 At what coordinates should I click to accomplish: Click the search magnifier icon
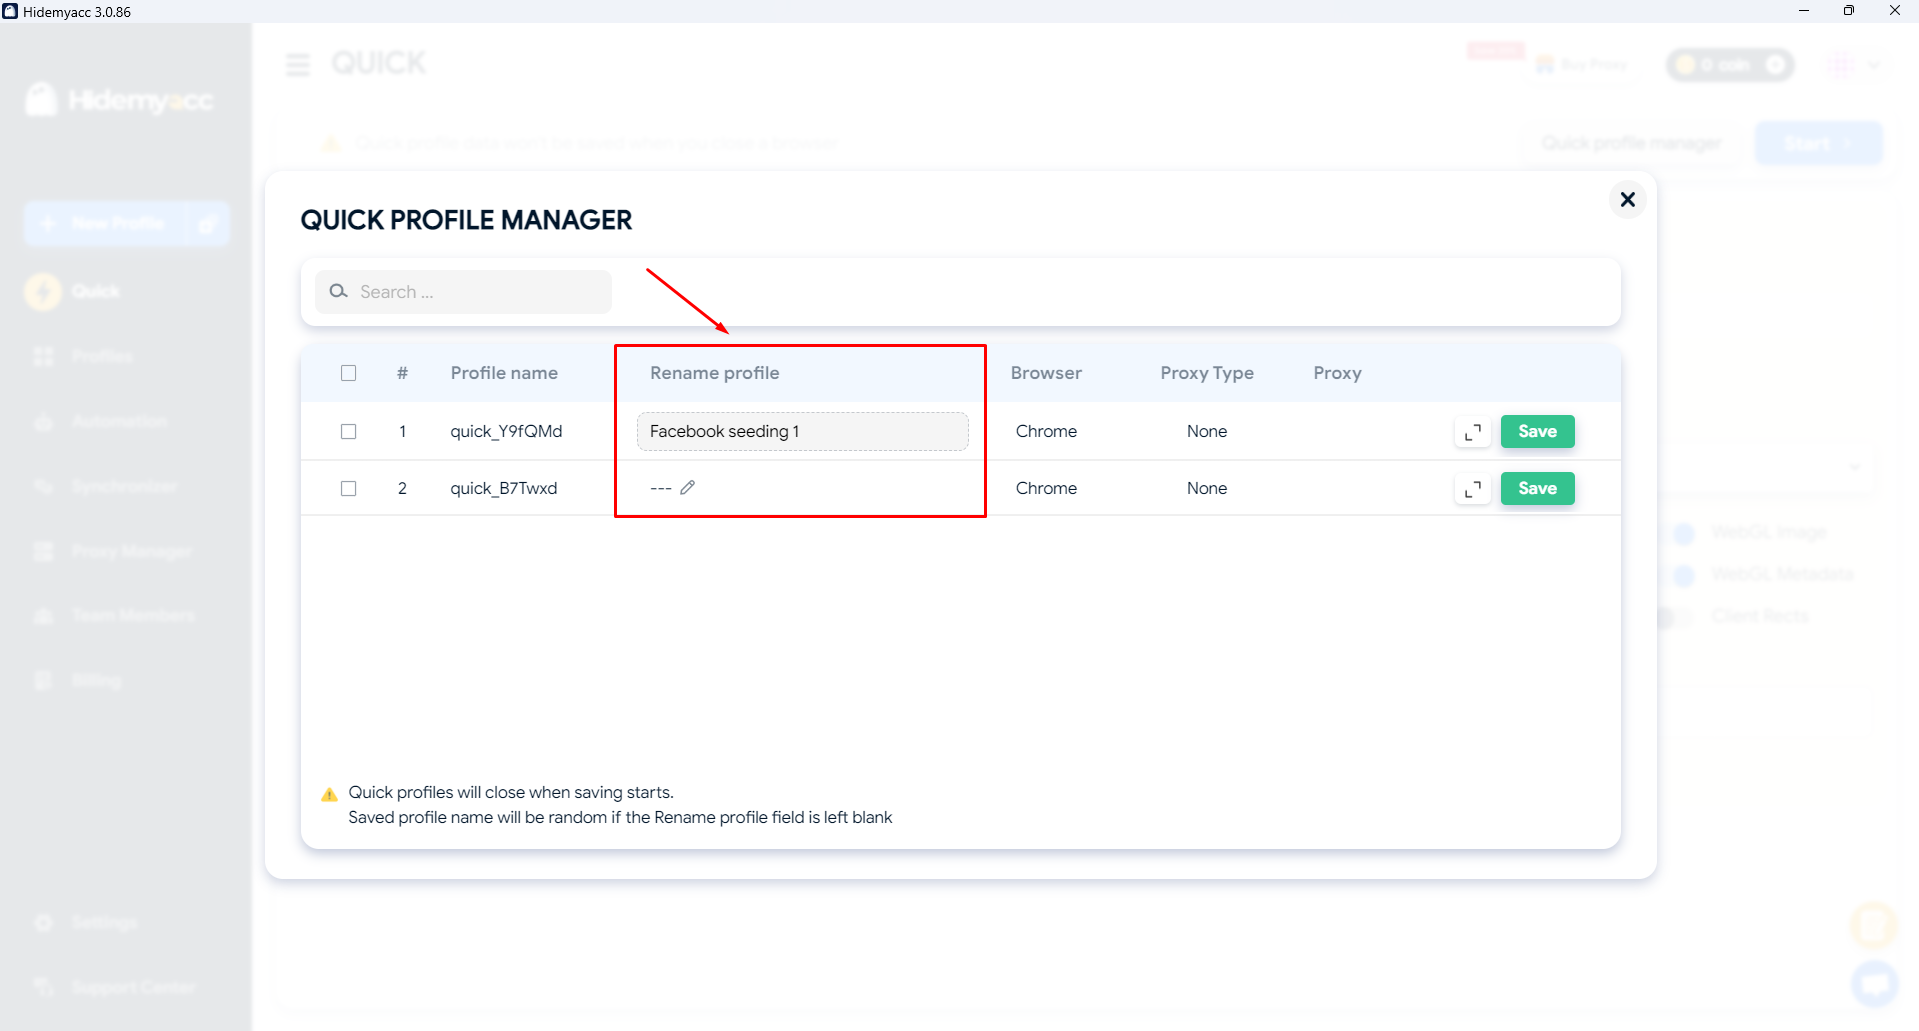coord(339,291)
